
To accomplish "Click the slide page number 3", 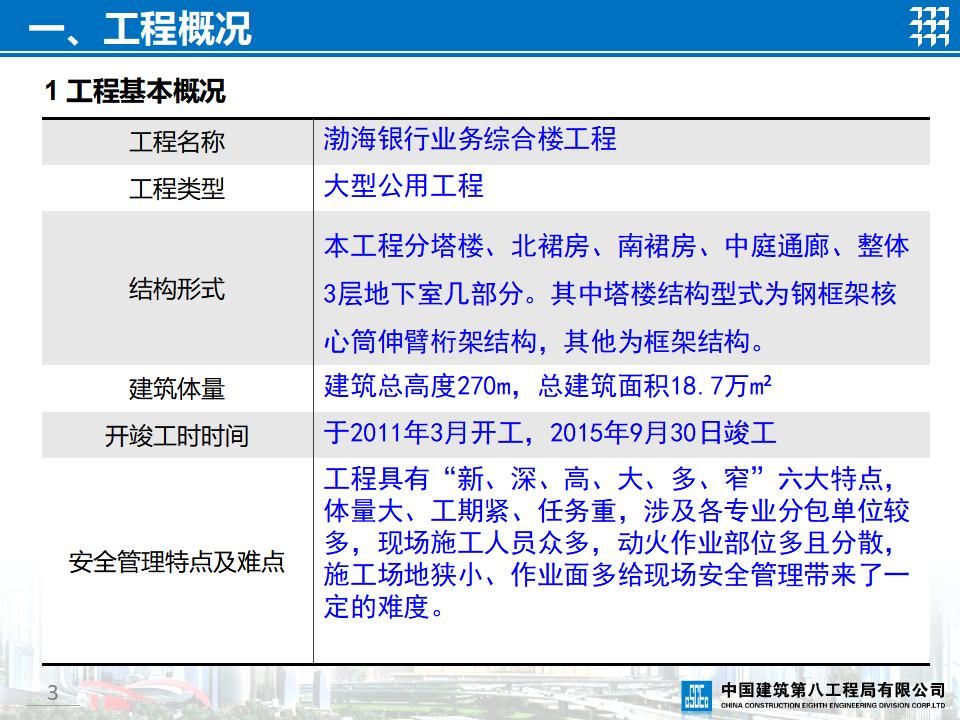I will pyautogui.click(x=53, y=692).
